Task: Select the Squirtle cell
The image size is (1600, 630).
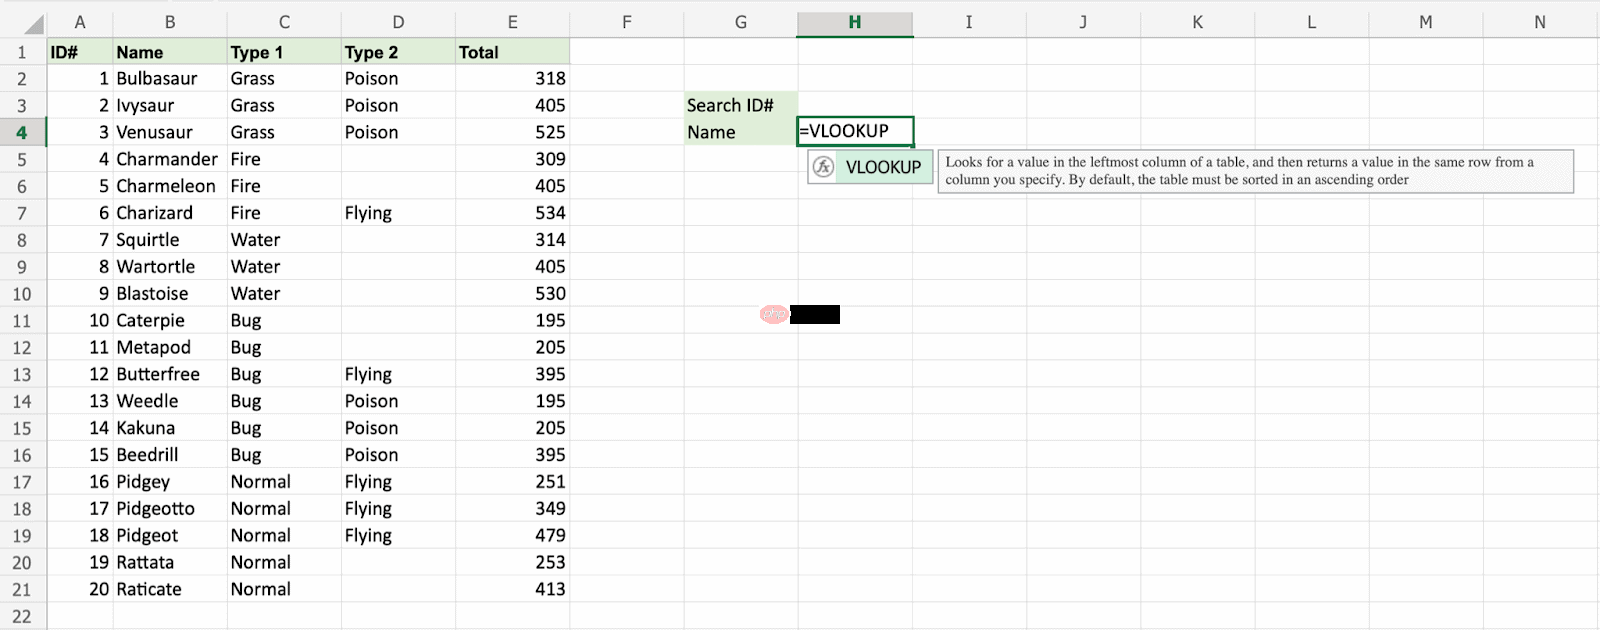Action: point(170,240)
